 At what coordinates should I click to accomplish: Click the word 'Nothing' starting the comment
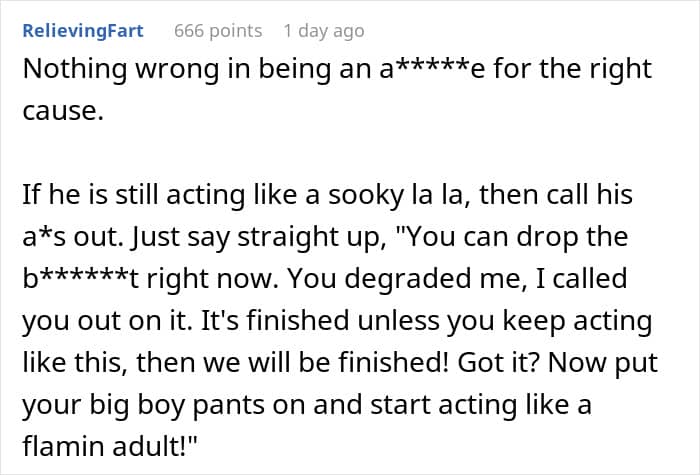coord(75,69)
